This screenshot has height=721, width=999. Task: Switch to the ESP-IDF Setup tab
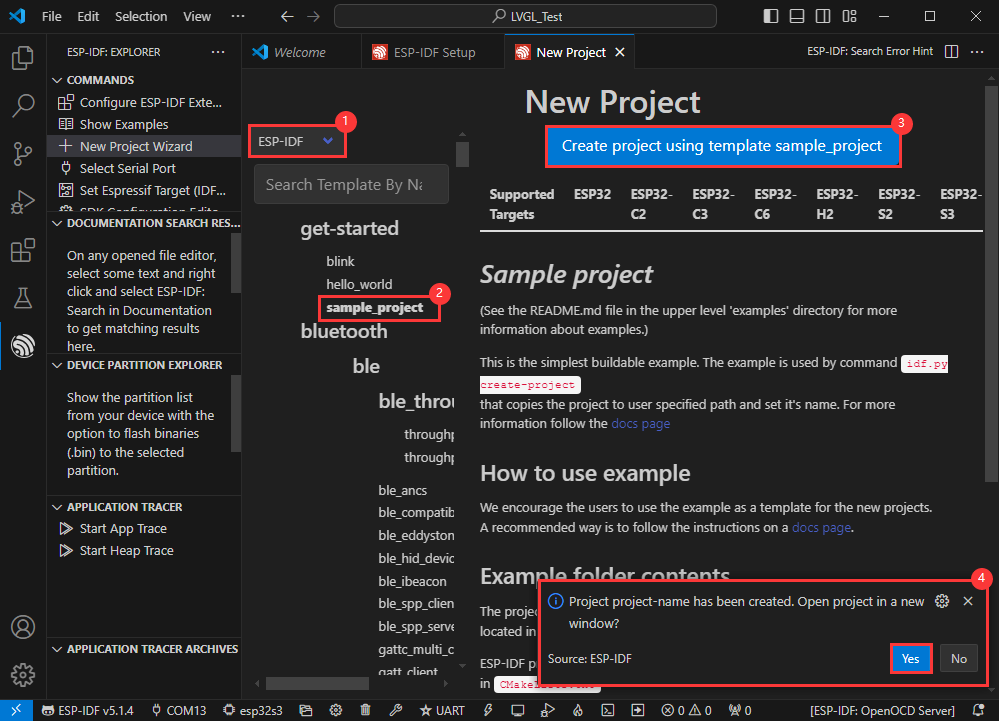[x=425, y=52]
